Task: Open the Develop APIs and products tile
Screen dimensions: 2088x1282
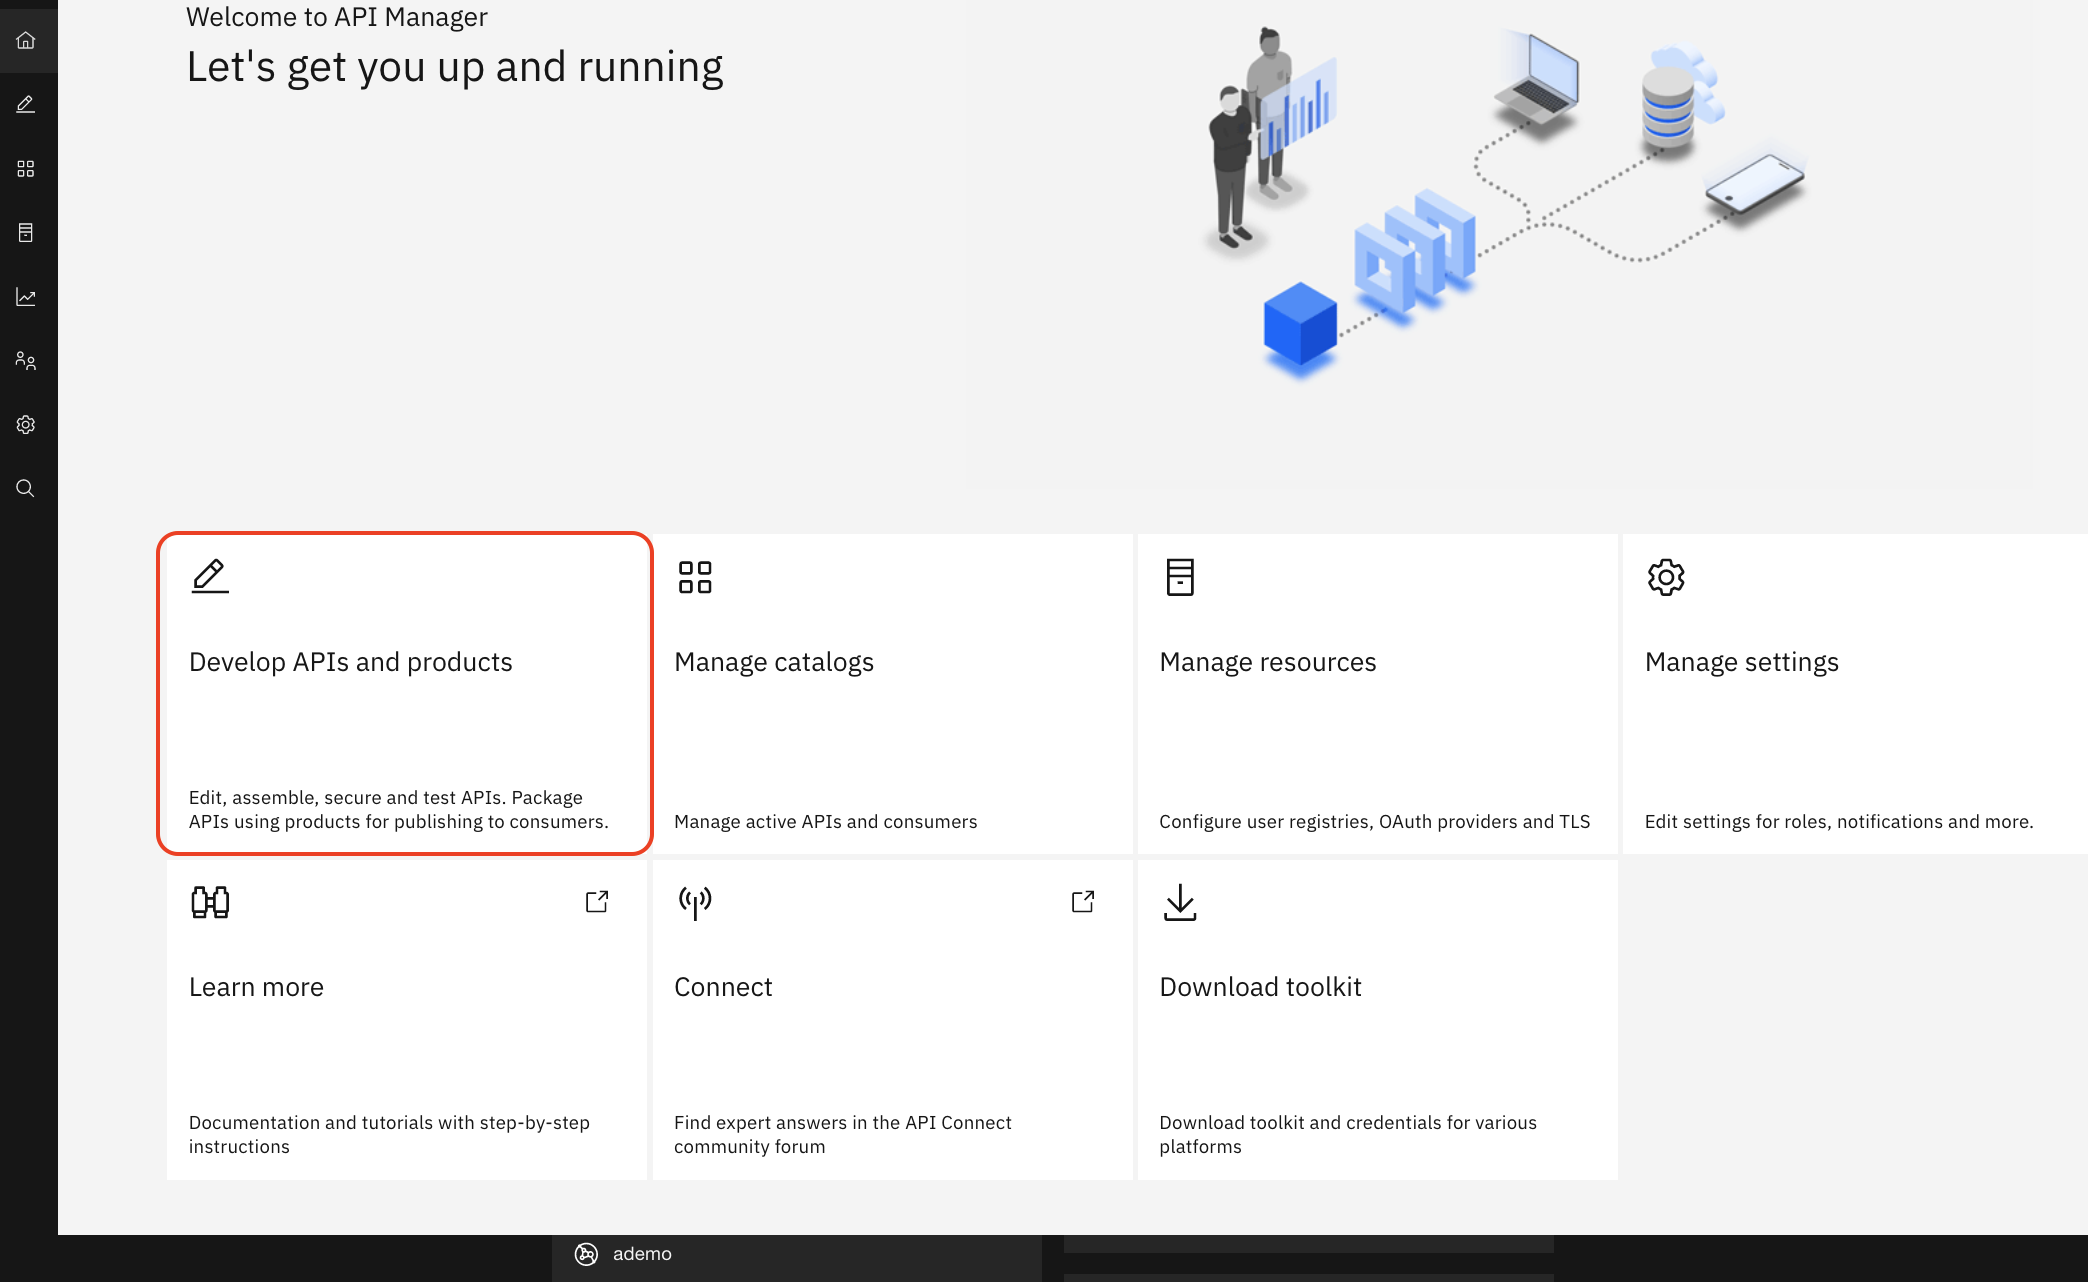Action: click(405, 693)
